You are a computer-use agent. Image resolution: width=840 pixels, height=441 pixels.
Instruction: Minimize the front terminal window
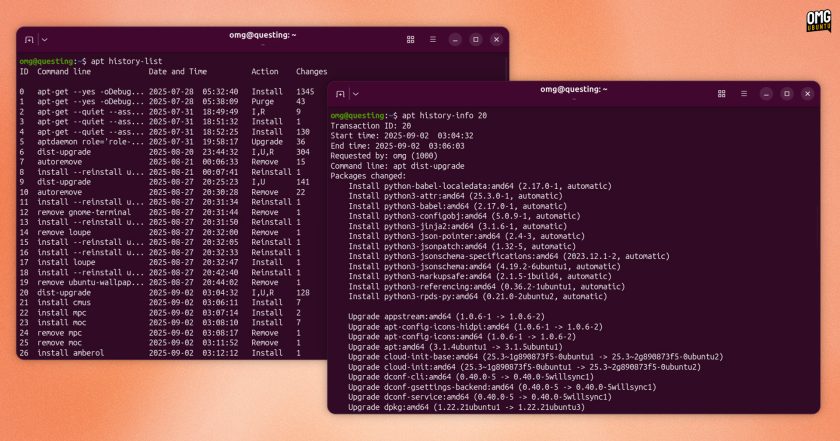[766, 94]
